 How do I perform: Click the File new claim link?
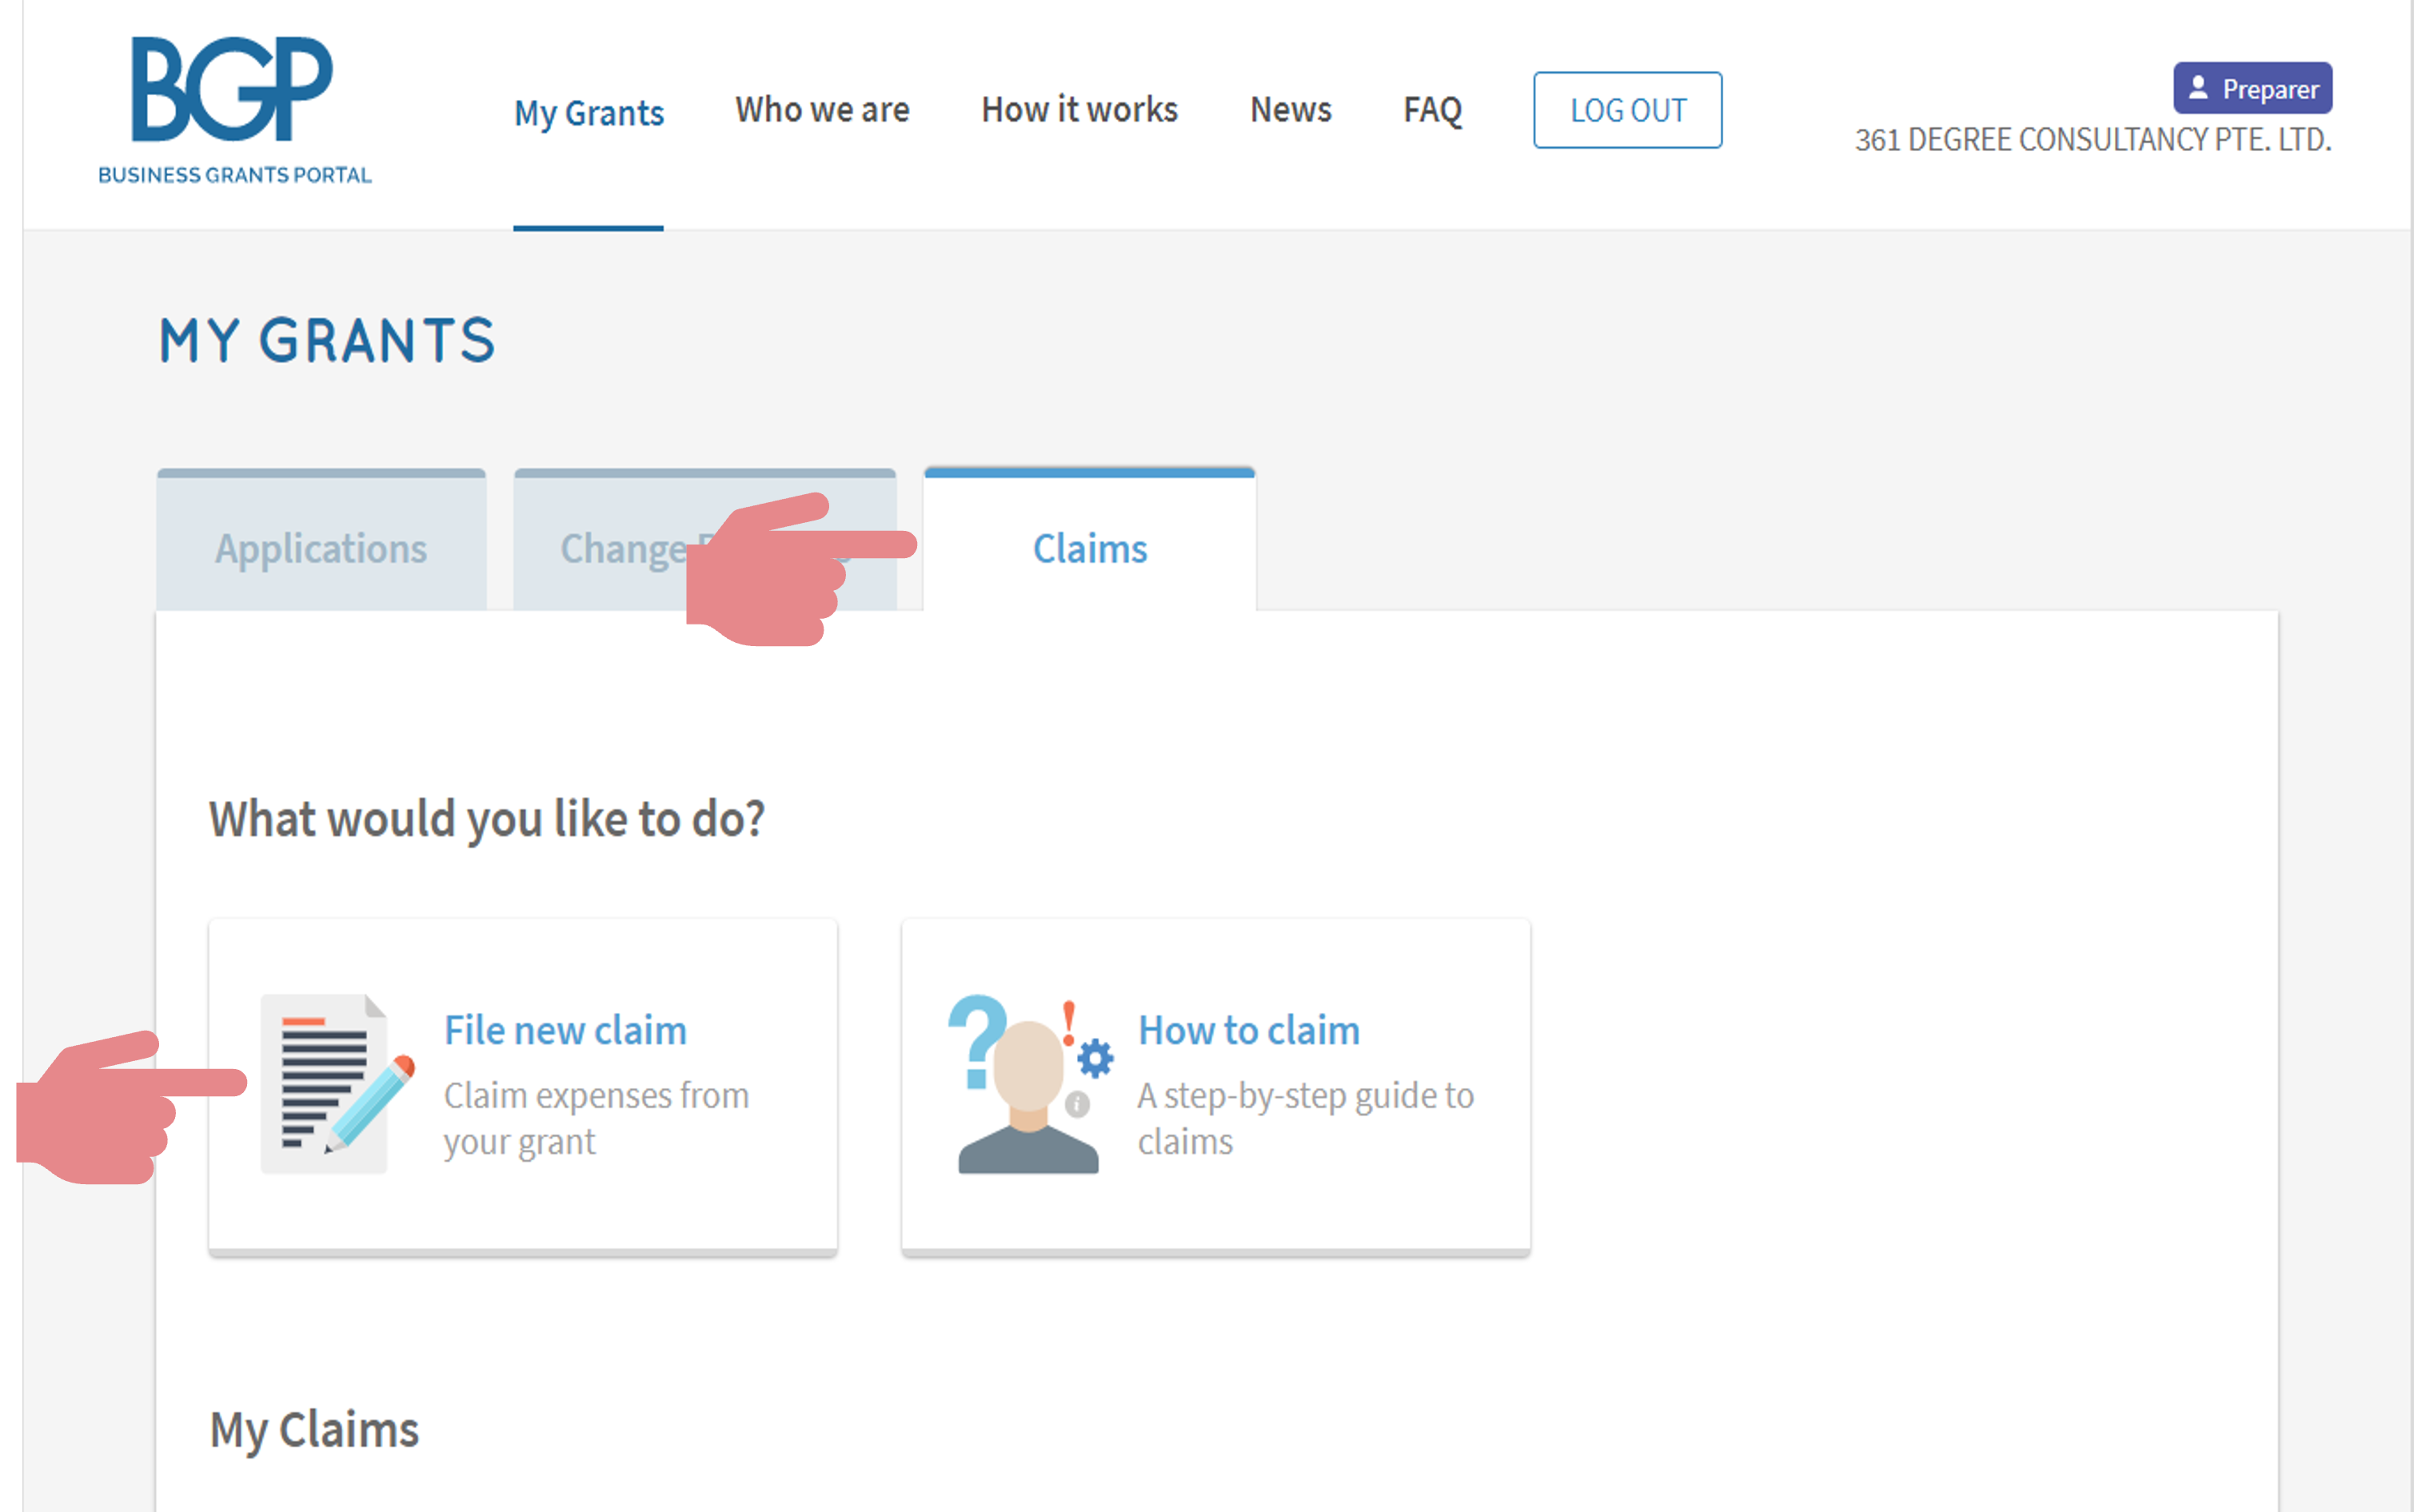(x=565, y=1030)
